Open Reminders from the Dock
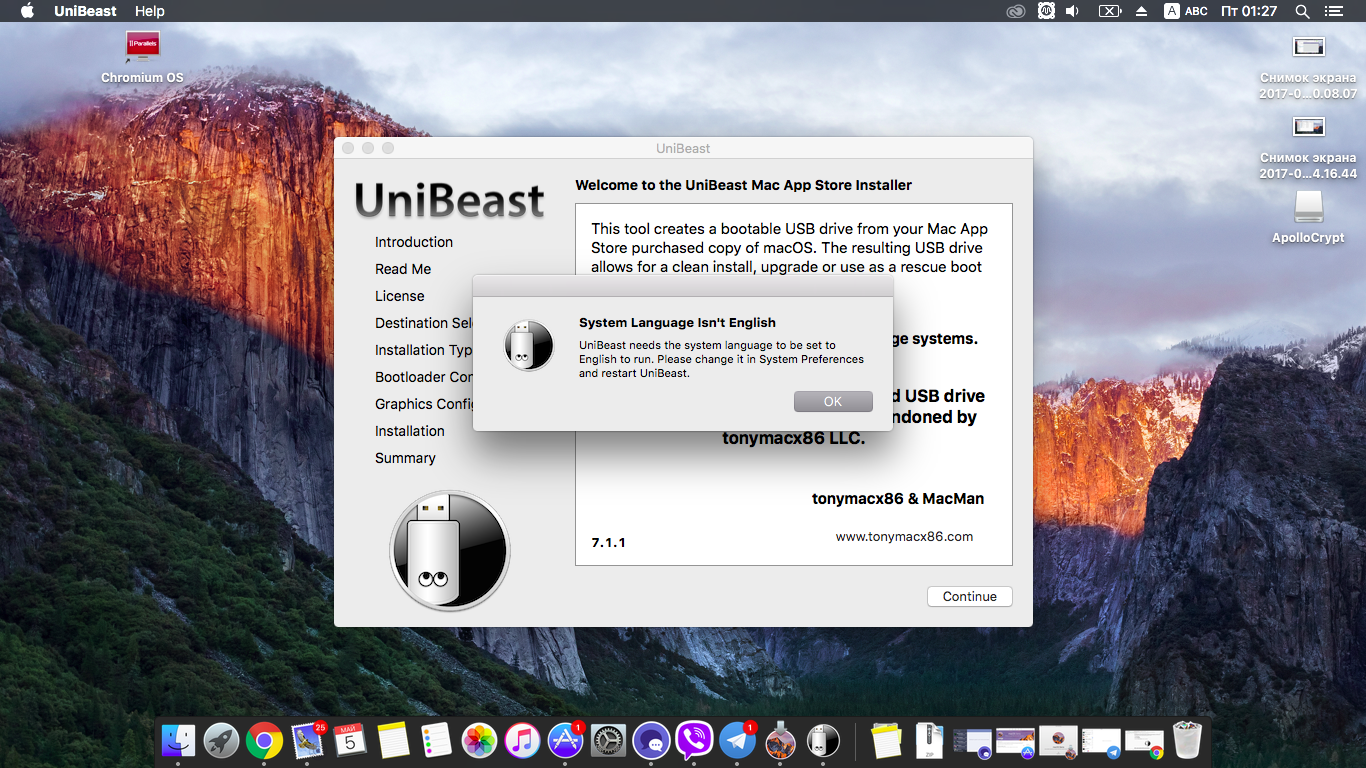This screenshot has height=768, width=1366. pos(436,740)
